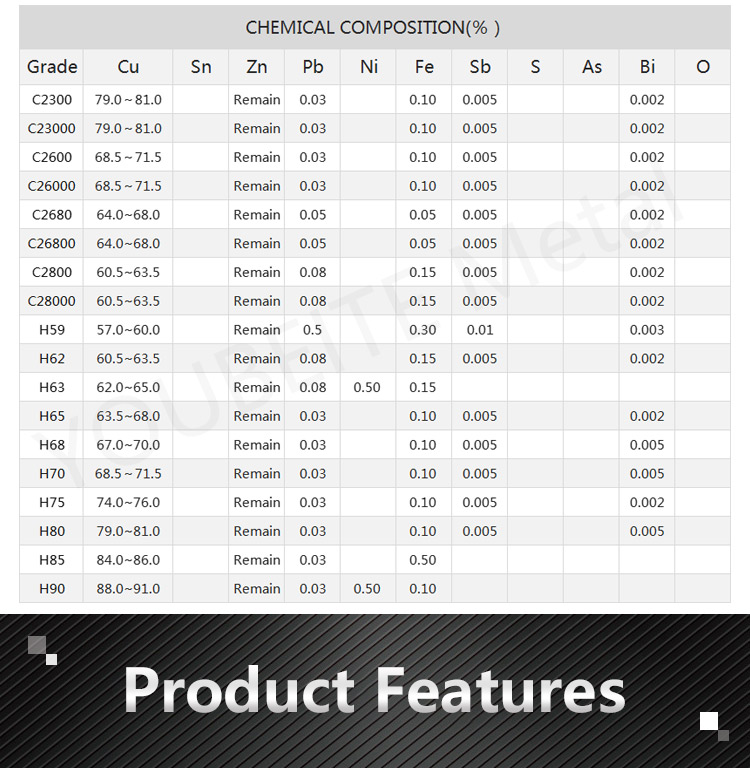Image resolution: width=750 pixels, height=768 pixels.
Task: Click the Cu value 74.0~76.0
Action: pyautogui.click(x=128, y=502)
